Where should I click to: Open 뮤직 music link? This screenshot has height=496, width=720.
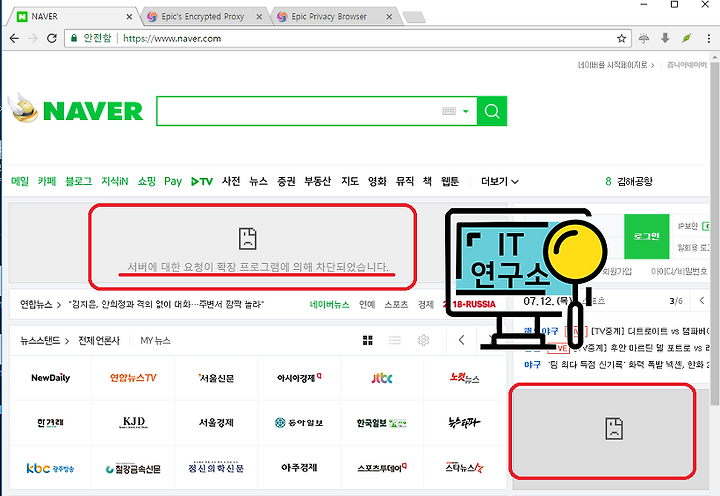[x=405, y=181]
